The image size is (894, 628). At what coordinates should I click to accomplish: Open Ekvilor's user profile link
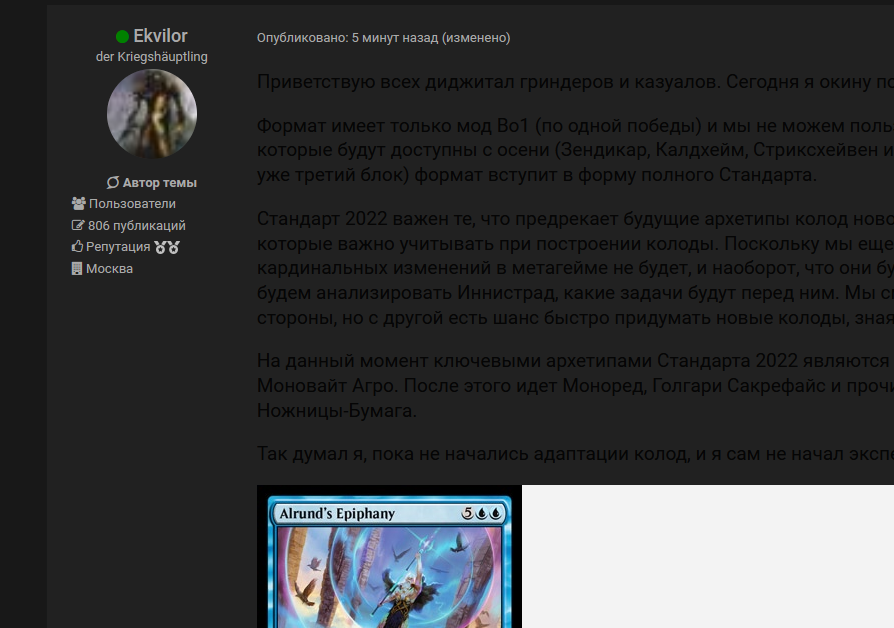(x=160, y=36)
